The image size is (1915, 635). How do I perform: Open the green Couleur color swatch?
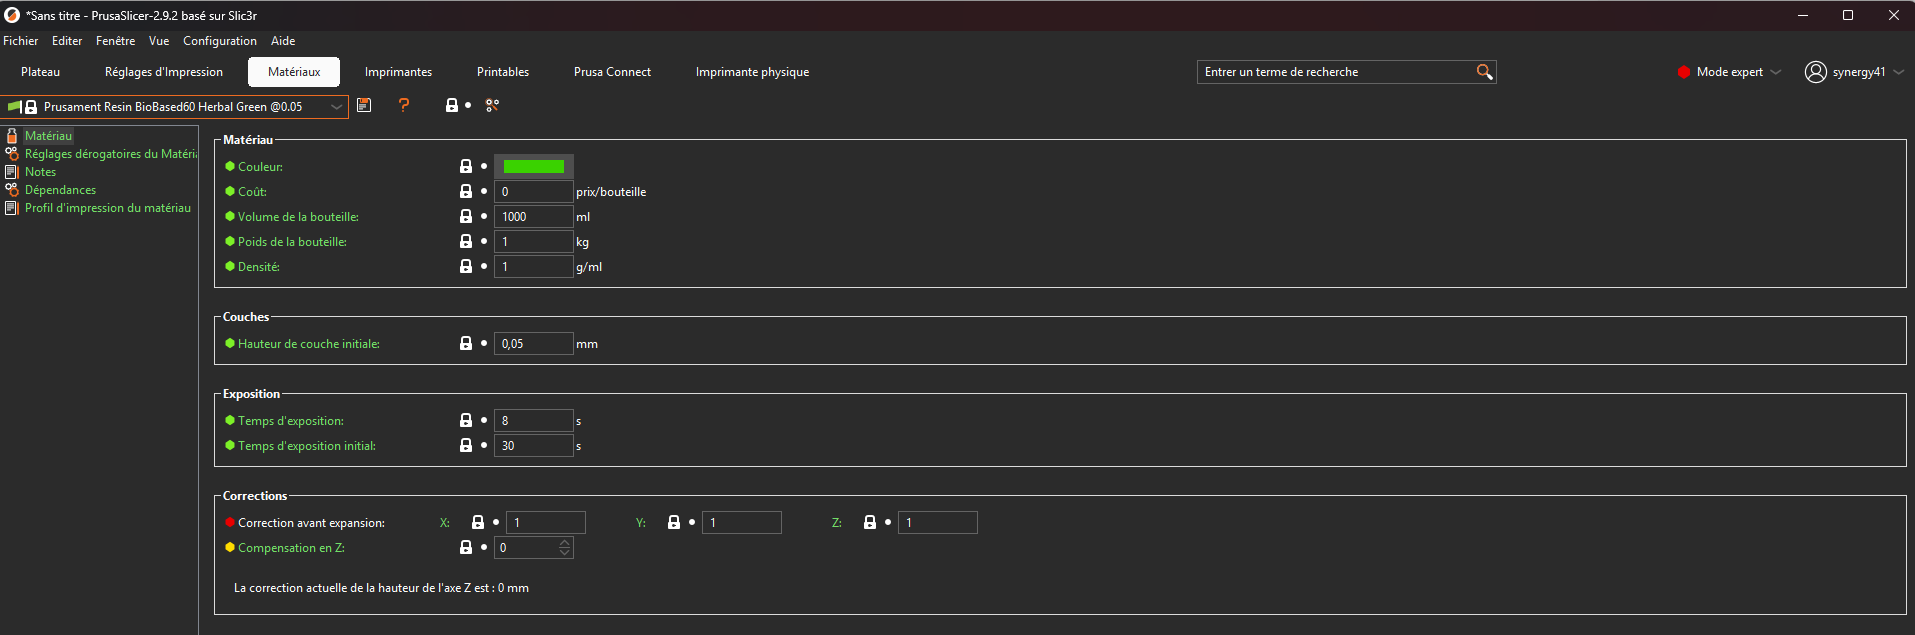pyautogui.click(x=533, y=166)
